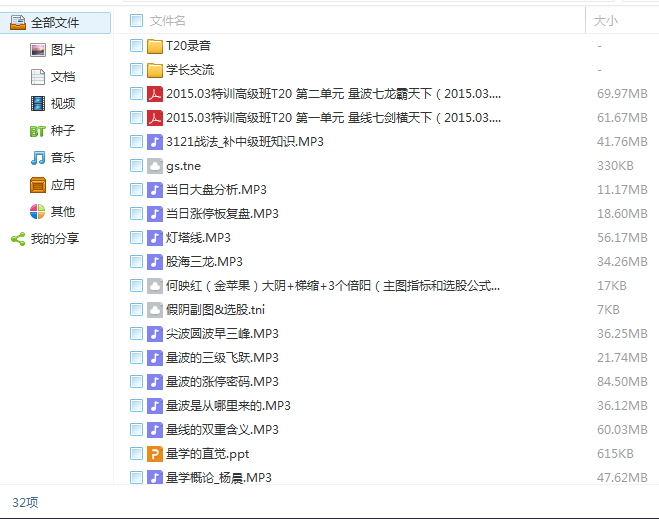Viewport: 659px width, 519px height.
Task: Open the 学长交流 folder name
Action: coord(190,70)
